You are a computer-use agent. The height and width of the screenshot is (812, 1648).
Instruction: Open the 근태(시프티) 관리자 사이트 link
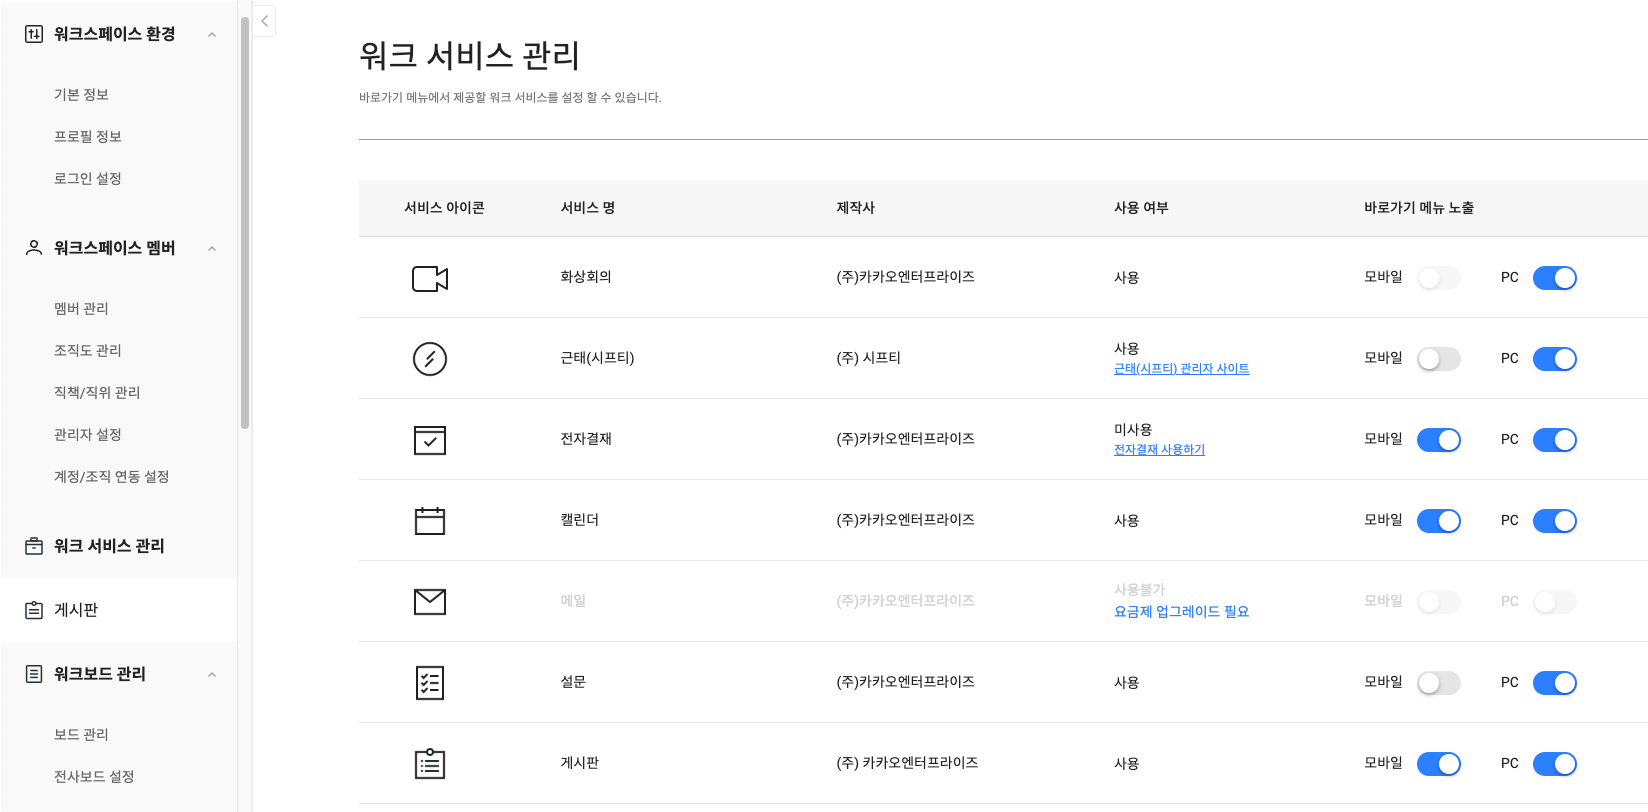[x=1181, y=369]
